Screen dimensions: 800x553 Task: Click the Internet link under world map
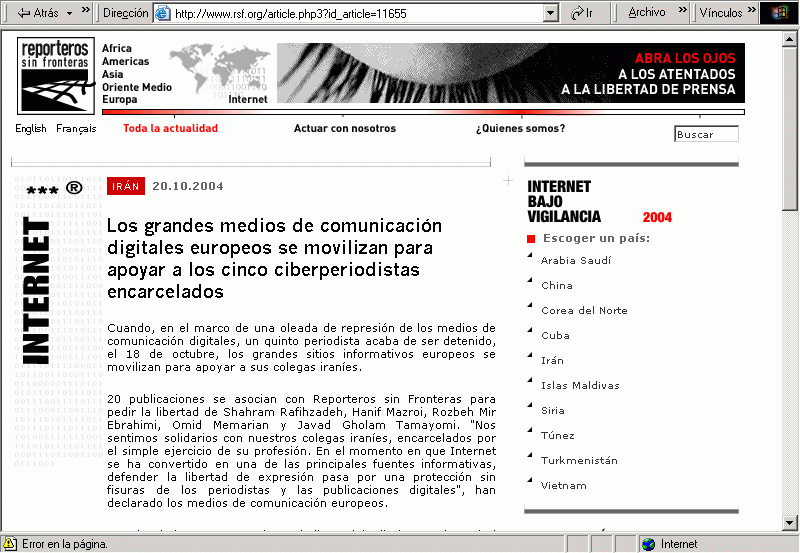coord(247,99)
